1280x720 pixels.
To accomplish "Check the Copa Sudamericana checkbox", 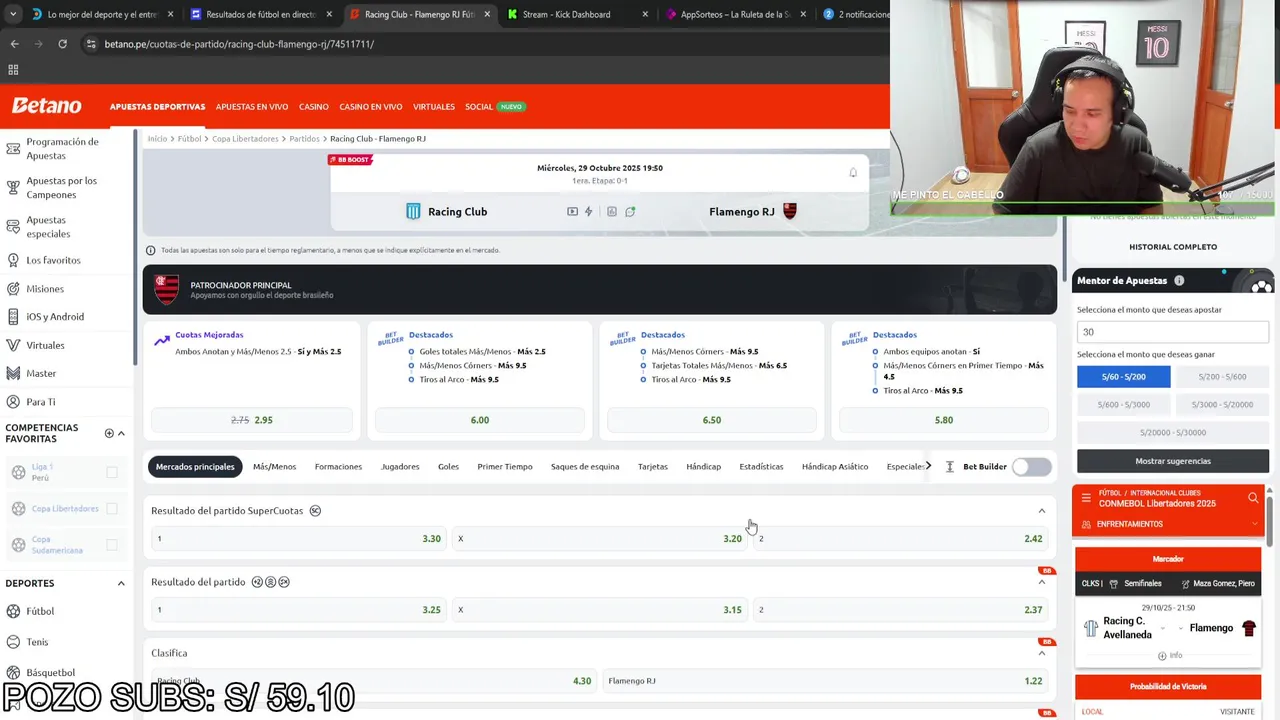I will pyautogui.click(x=112, y=545).
